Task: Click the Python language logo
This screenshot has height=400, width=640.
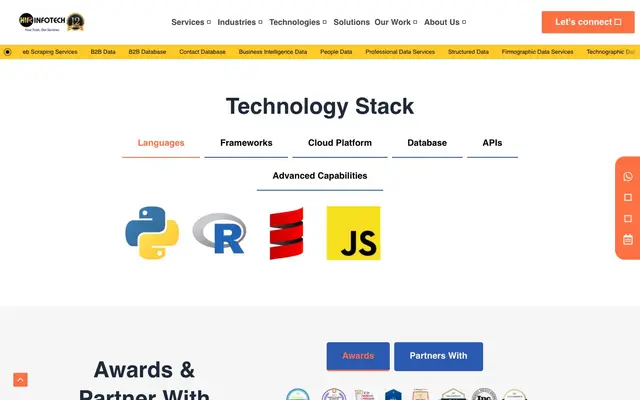Action: [x=152, y=233]
